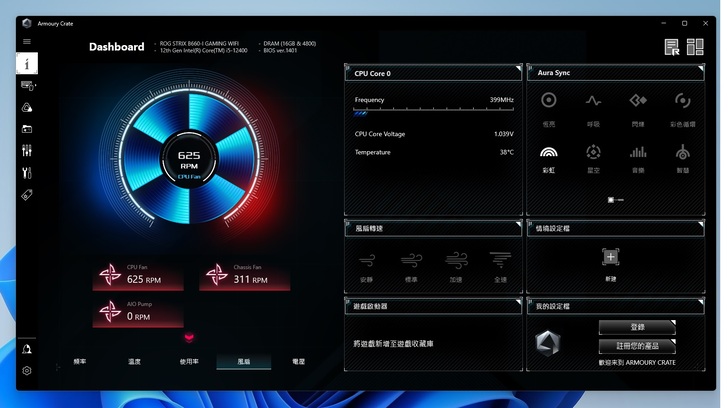
Task: Switch to the Usage (使用率) tab
Action: 189,362
